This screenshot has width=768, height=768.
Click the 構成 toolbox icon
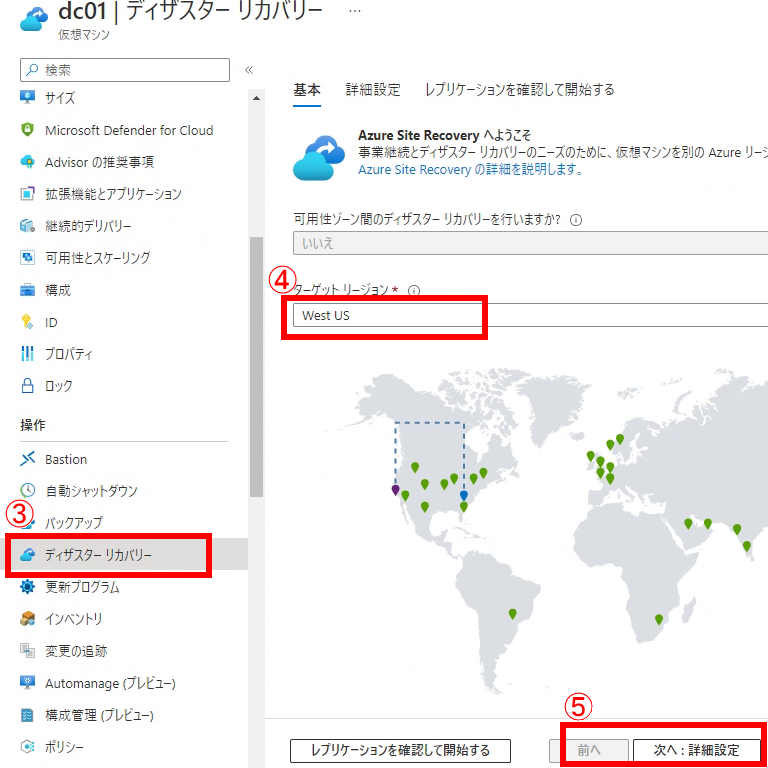pyautogui.click(x=27, y=290)
